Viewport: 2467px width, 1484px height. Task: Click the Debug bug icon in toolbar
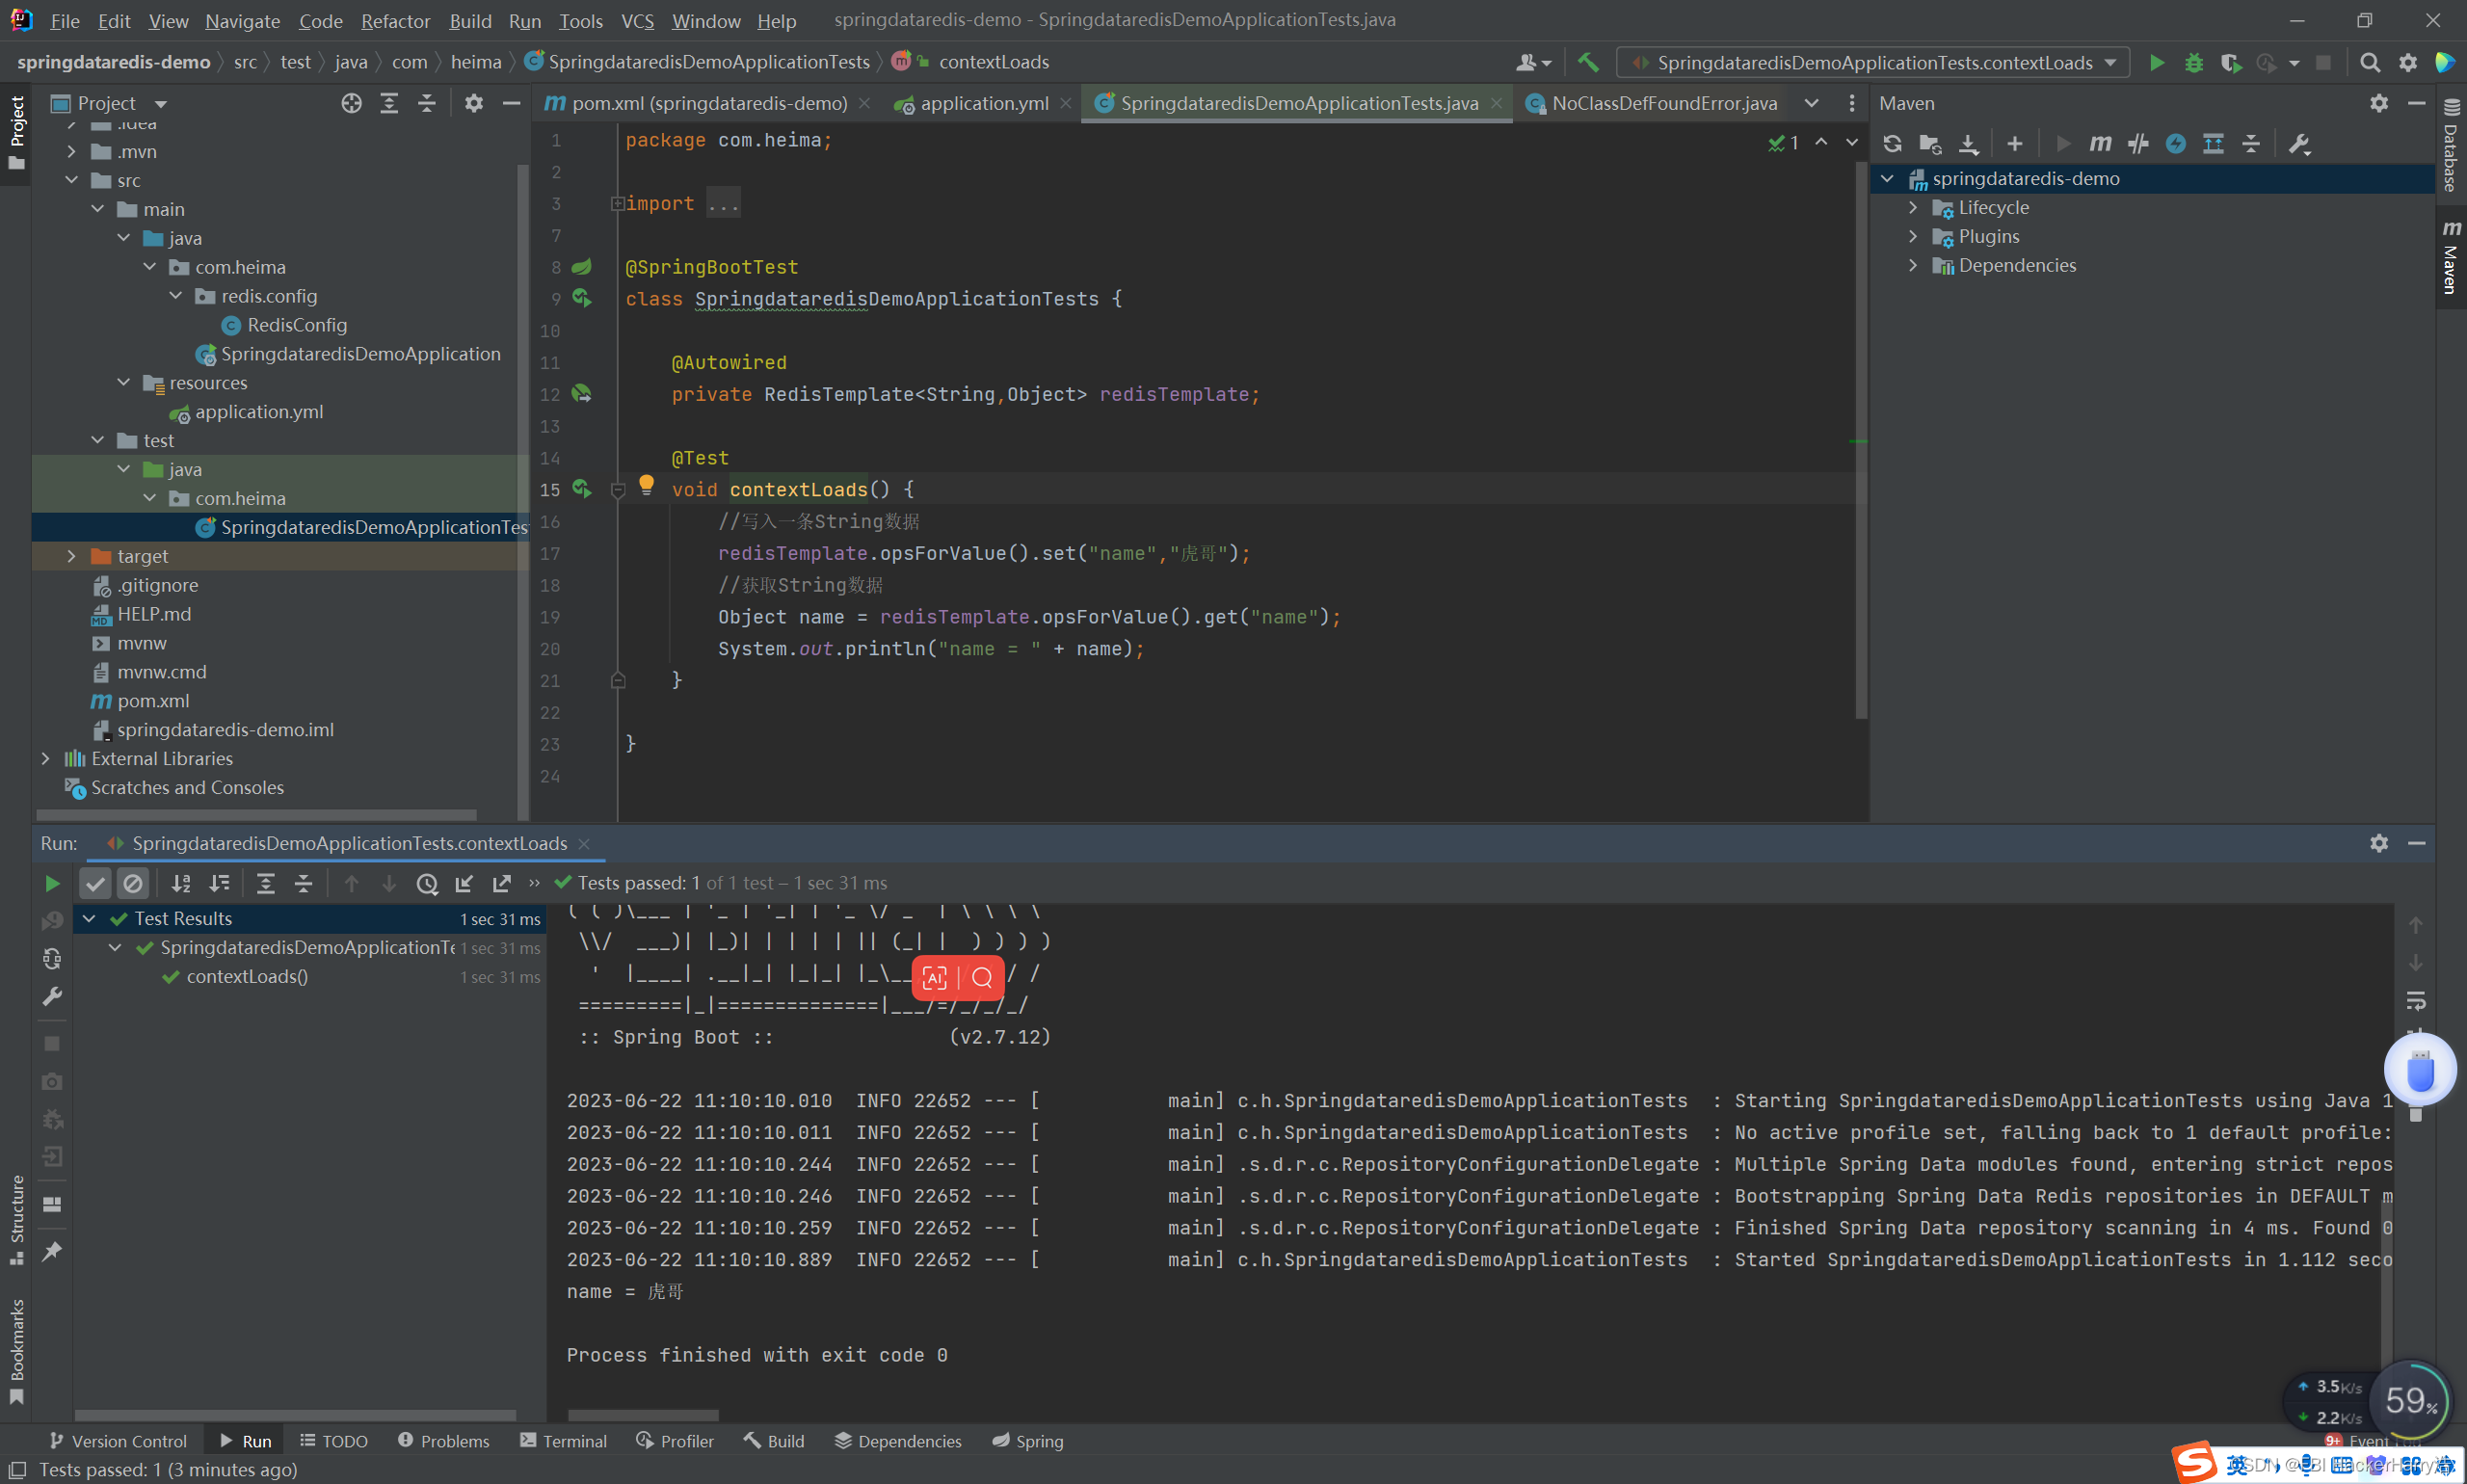pyautogui.click(x=2194, y=63)
